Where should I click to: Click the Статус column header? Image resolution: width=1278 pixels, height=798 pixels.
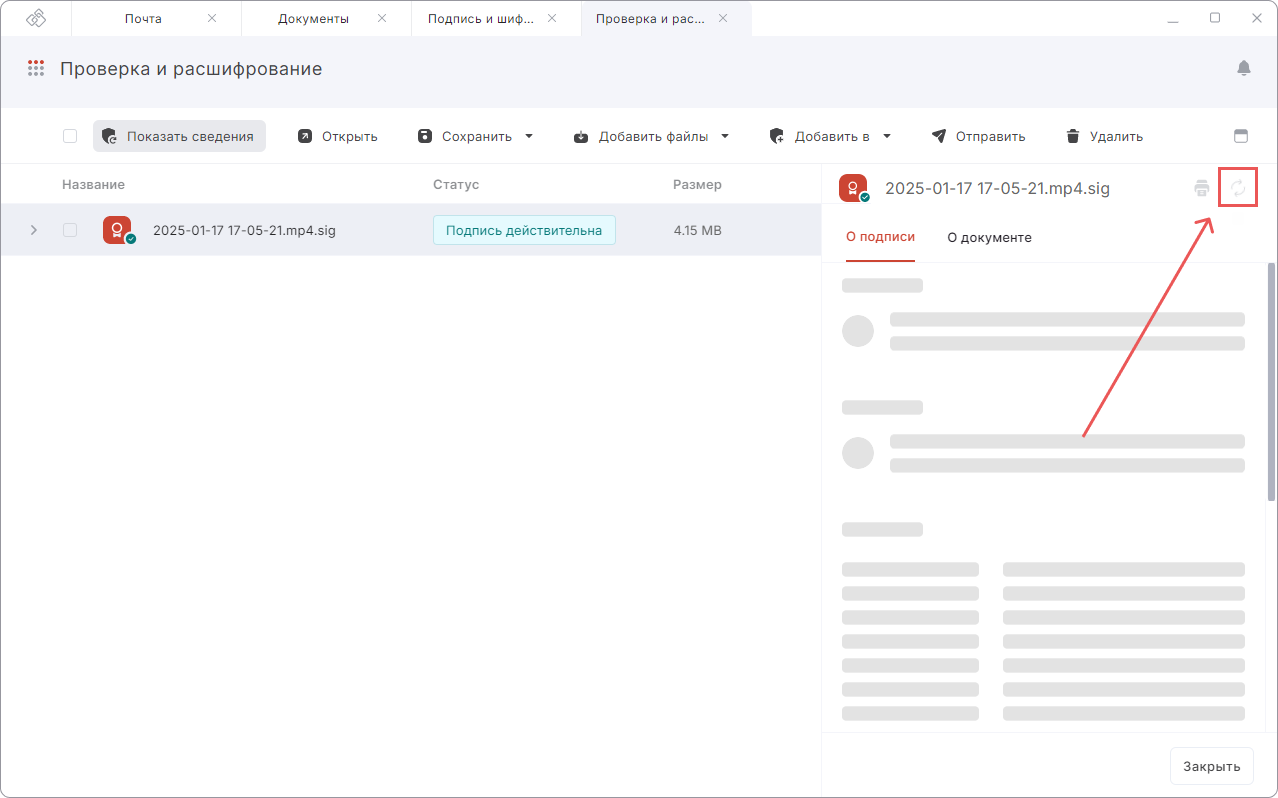[456, 184]
